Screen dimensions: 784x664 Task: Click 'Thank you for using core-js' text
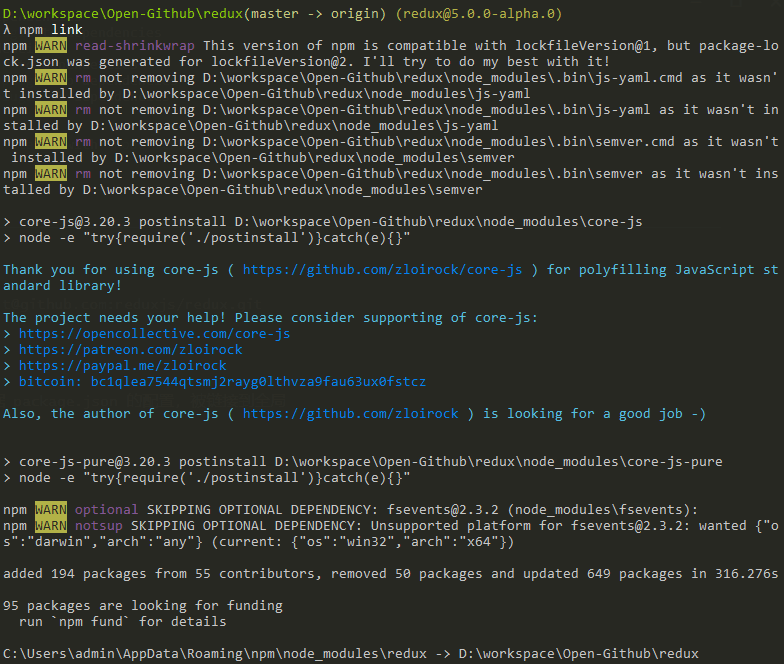point(110,270)
